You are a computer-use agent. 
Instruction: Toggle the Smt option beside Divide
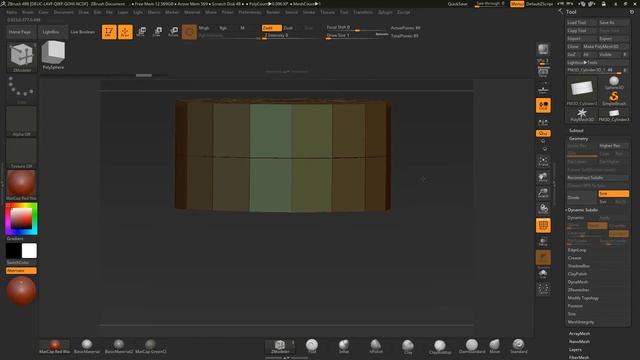[613, 193]
